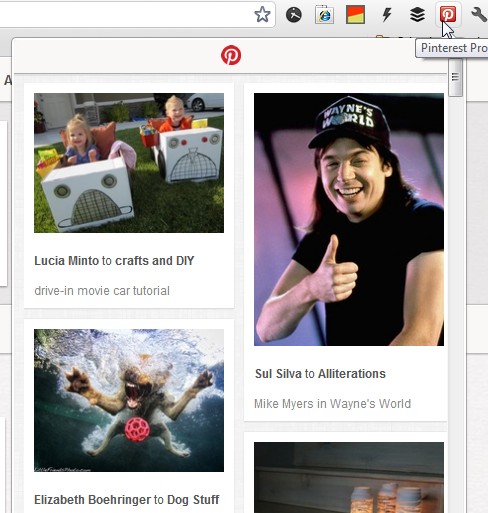Viewport: 488px width, 513px height.
Task: Visit Sul Silva's profile link
Action: (x=278, y=374)
